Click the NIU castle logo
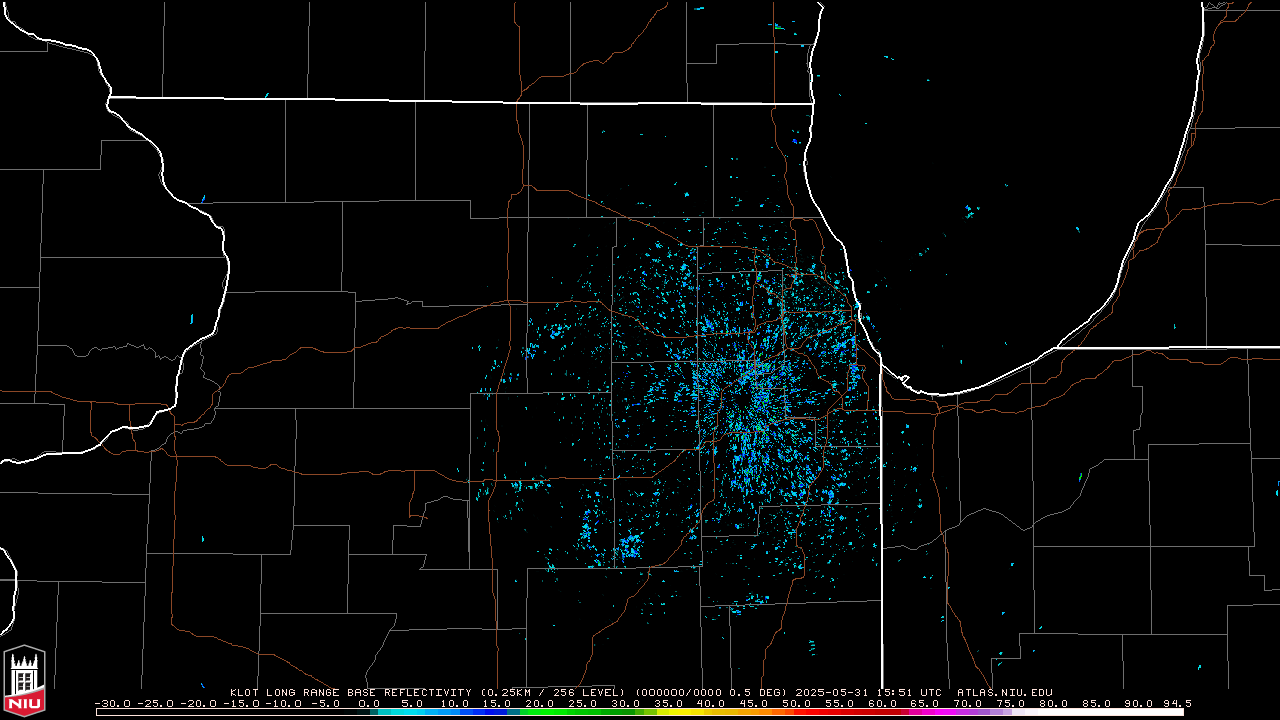 [x=24, y=681]
